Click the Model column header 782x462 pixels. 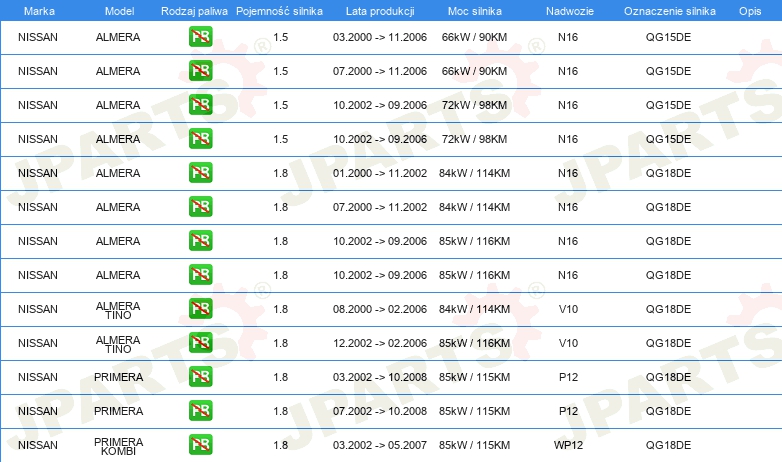click(x=119, y=11)
